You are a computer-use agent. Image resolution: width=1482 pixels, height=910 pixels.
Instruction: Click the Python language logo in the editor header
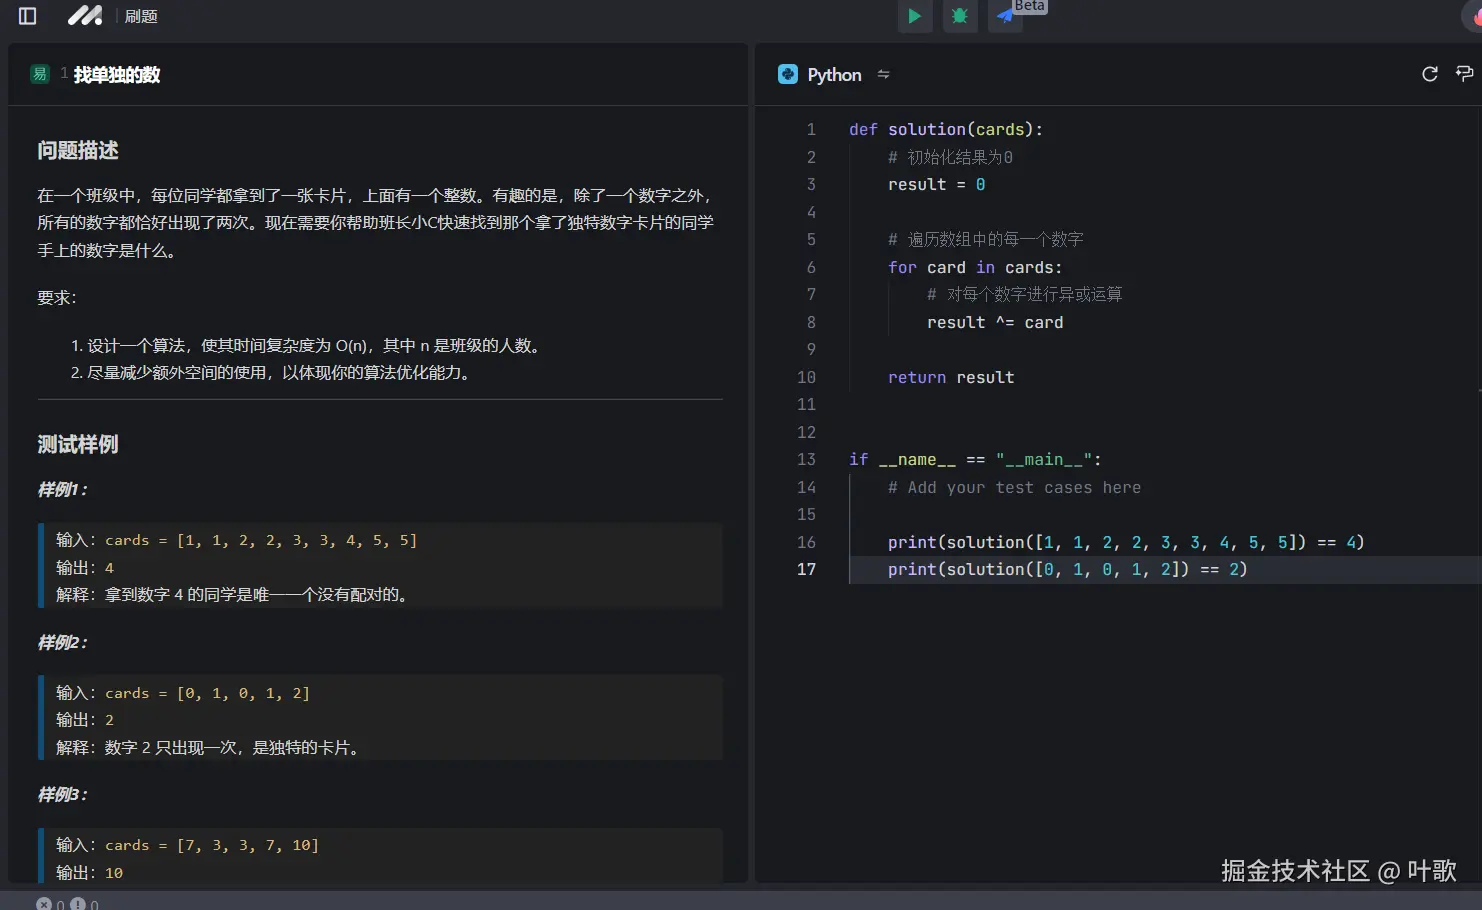pyautogui.click(x=788, y=73)
